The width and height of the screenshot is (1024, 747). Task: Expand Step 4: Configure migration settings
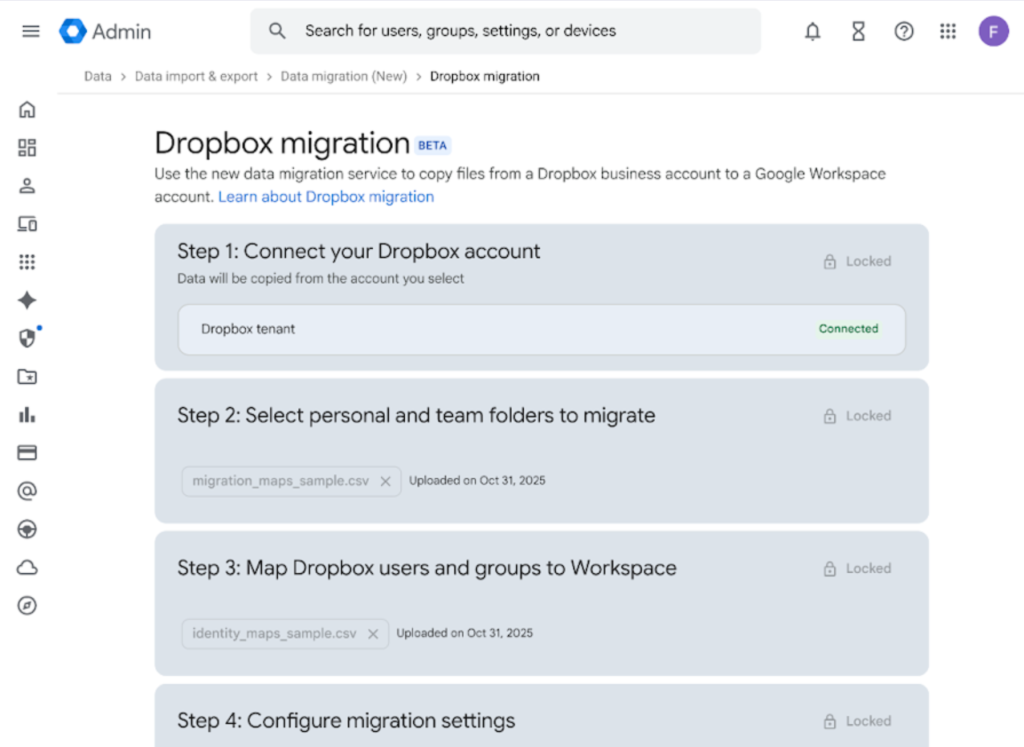point(346,721)
